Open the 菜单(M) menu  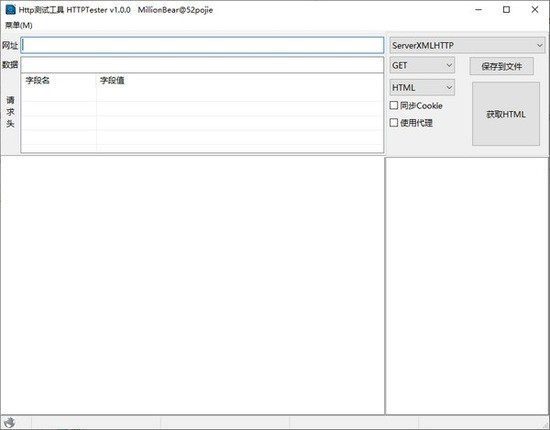pos(19,25)
